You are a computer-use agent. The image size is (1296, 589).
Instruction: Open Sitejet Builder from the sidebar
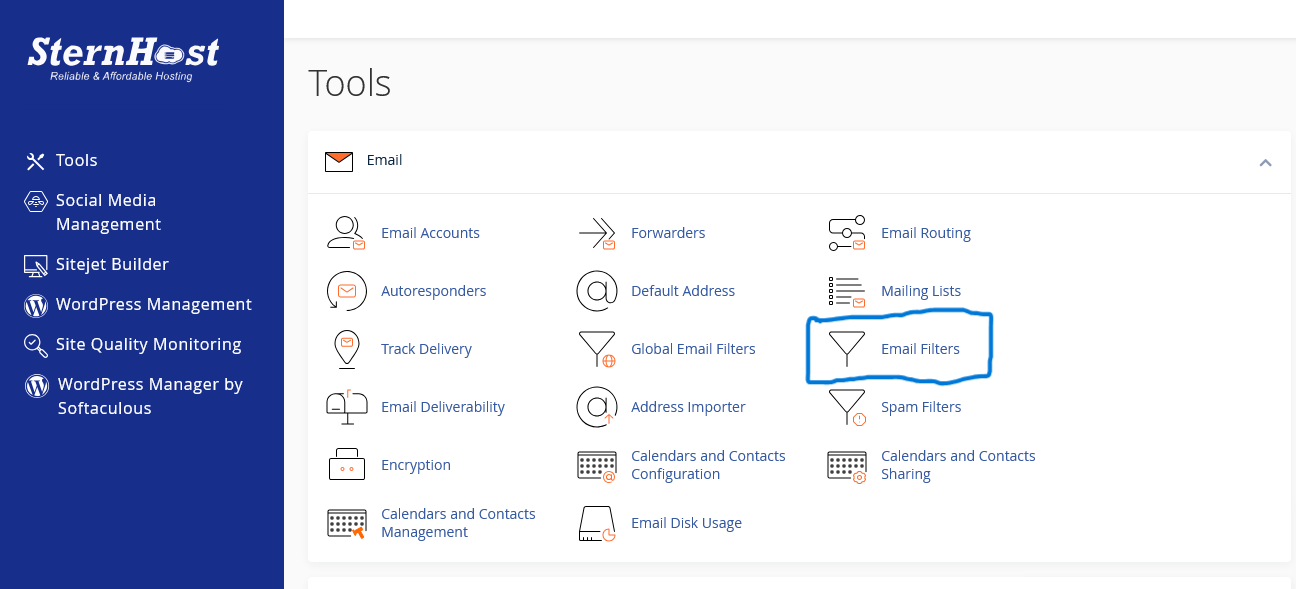pyautogui.click(x=111, y=264)
